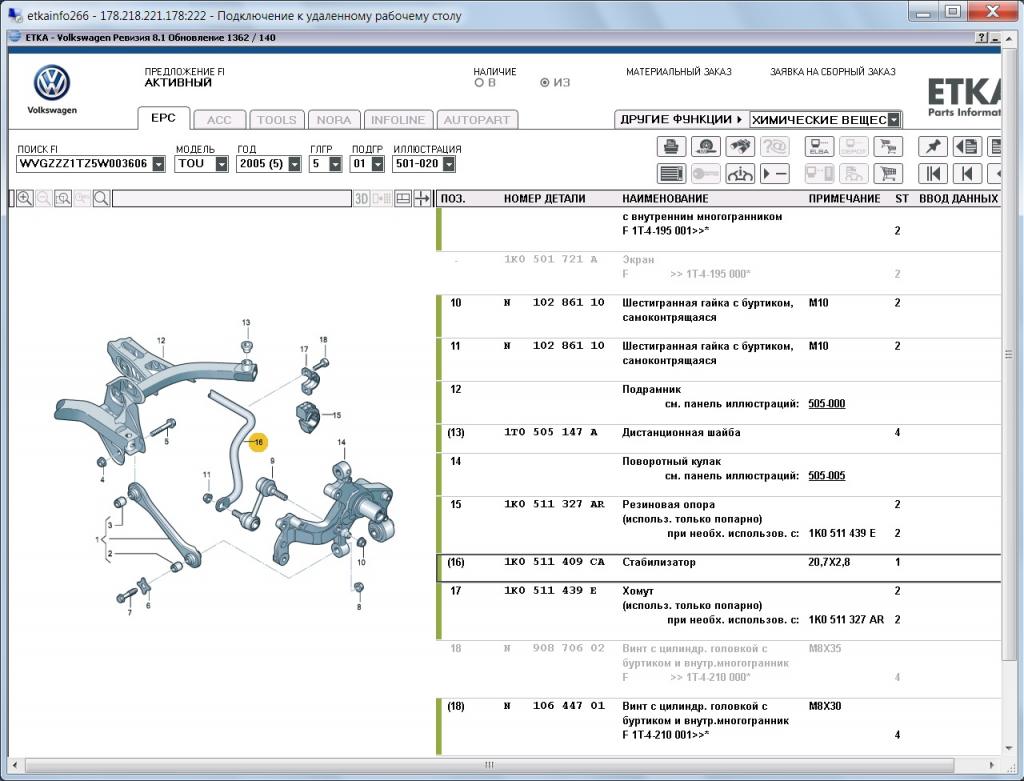
Task: Click the vertical scrollbar down arrow
Action: tap(1008, 748)
